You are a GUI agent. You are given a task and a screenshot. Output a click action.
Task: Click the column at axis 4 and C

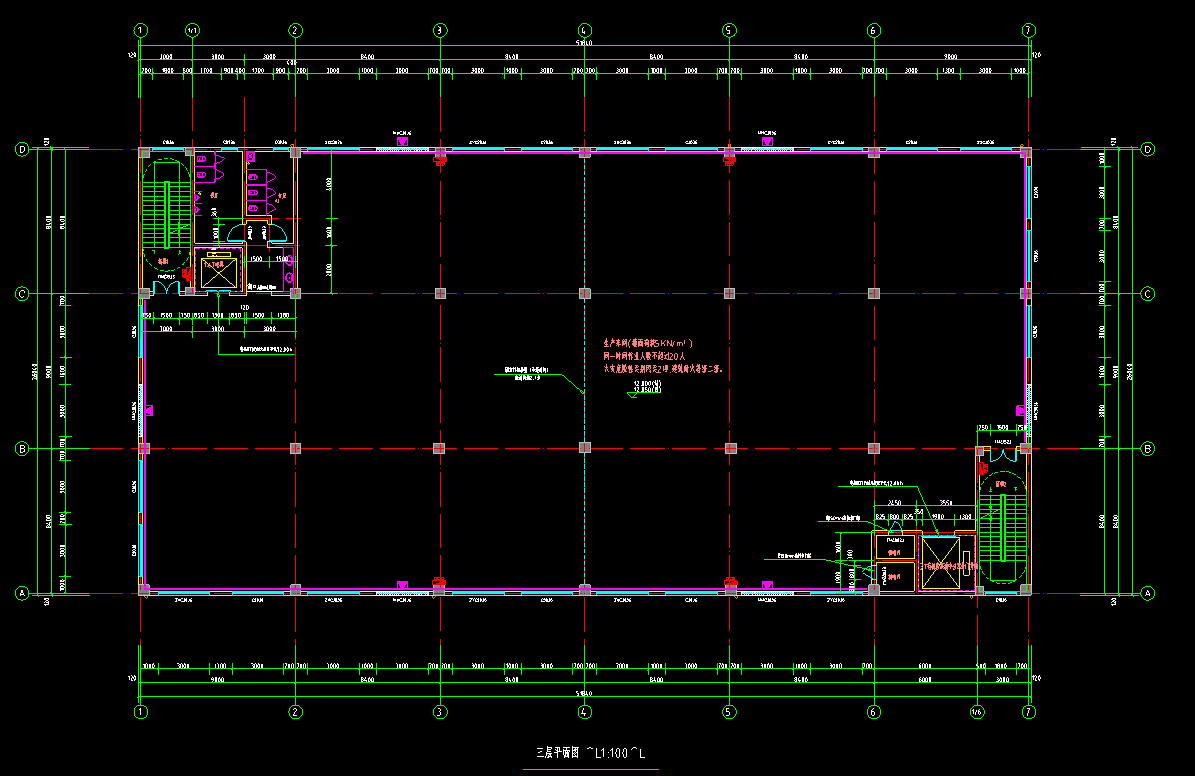click(x=585, y=294)
